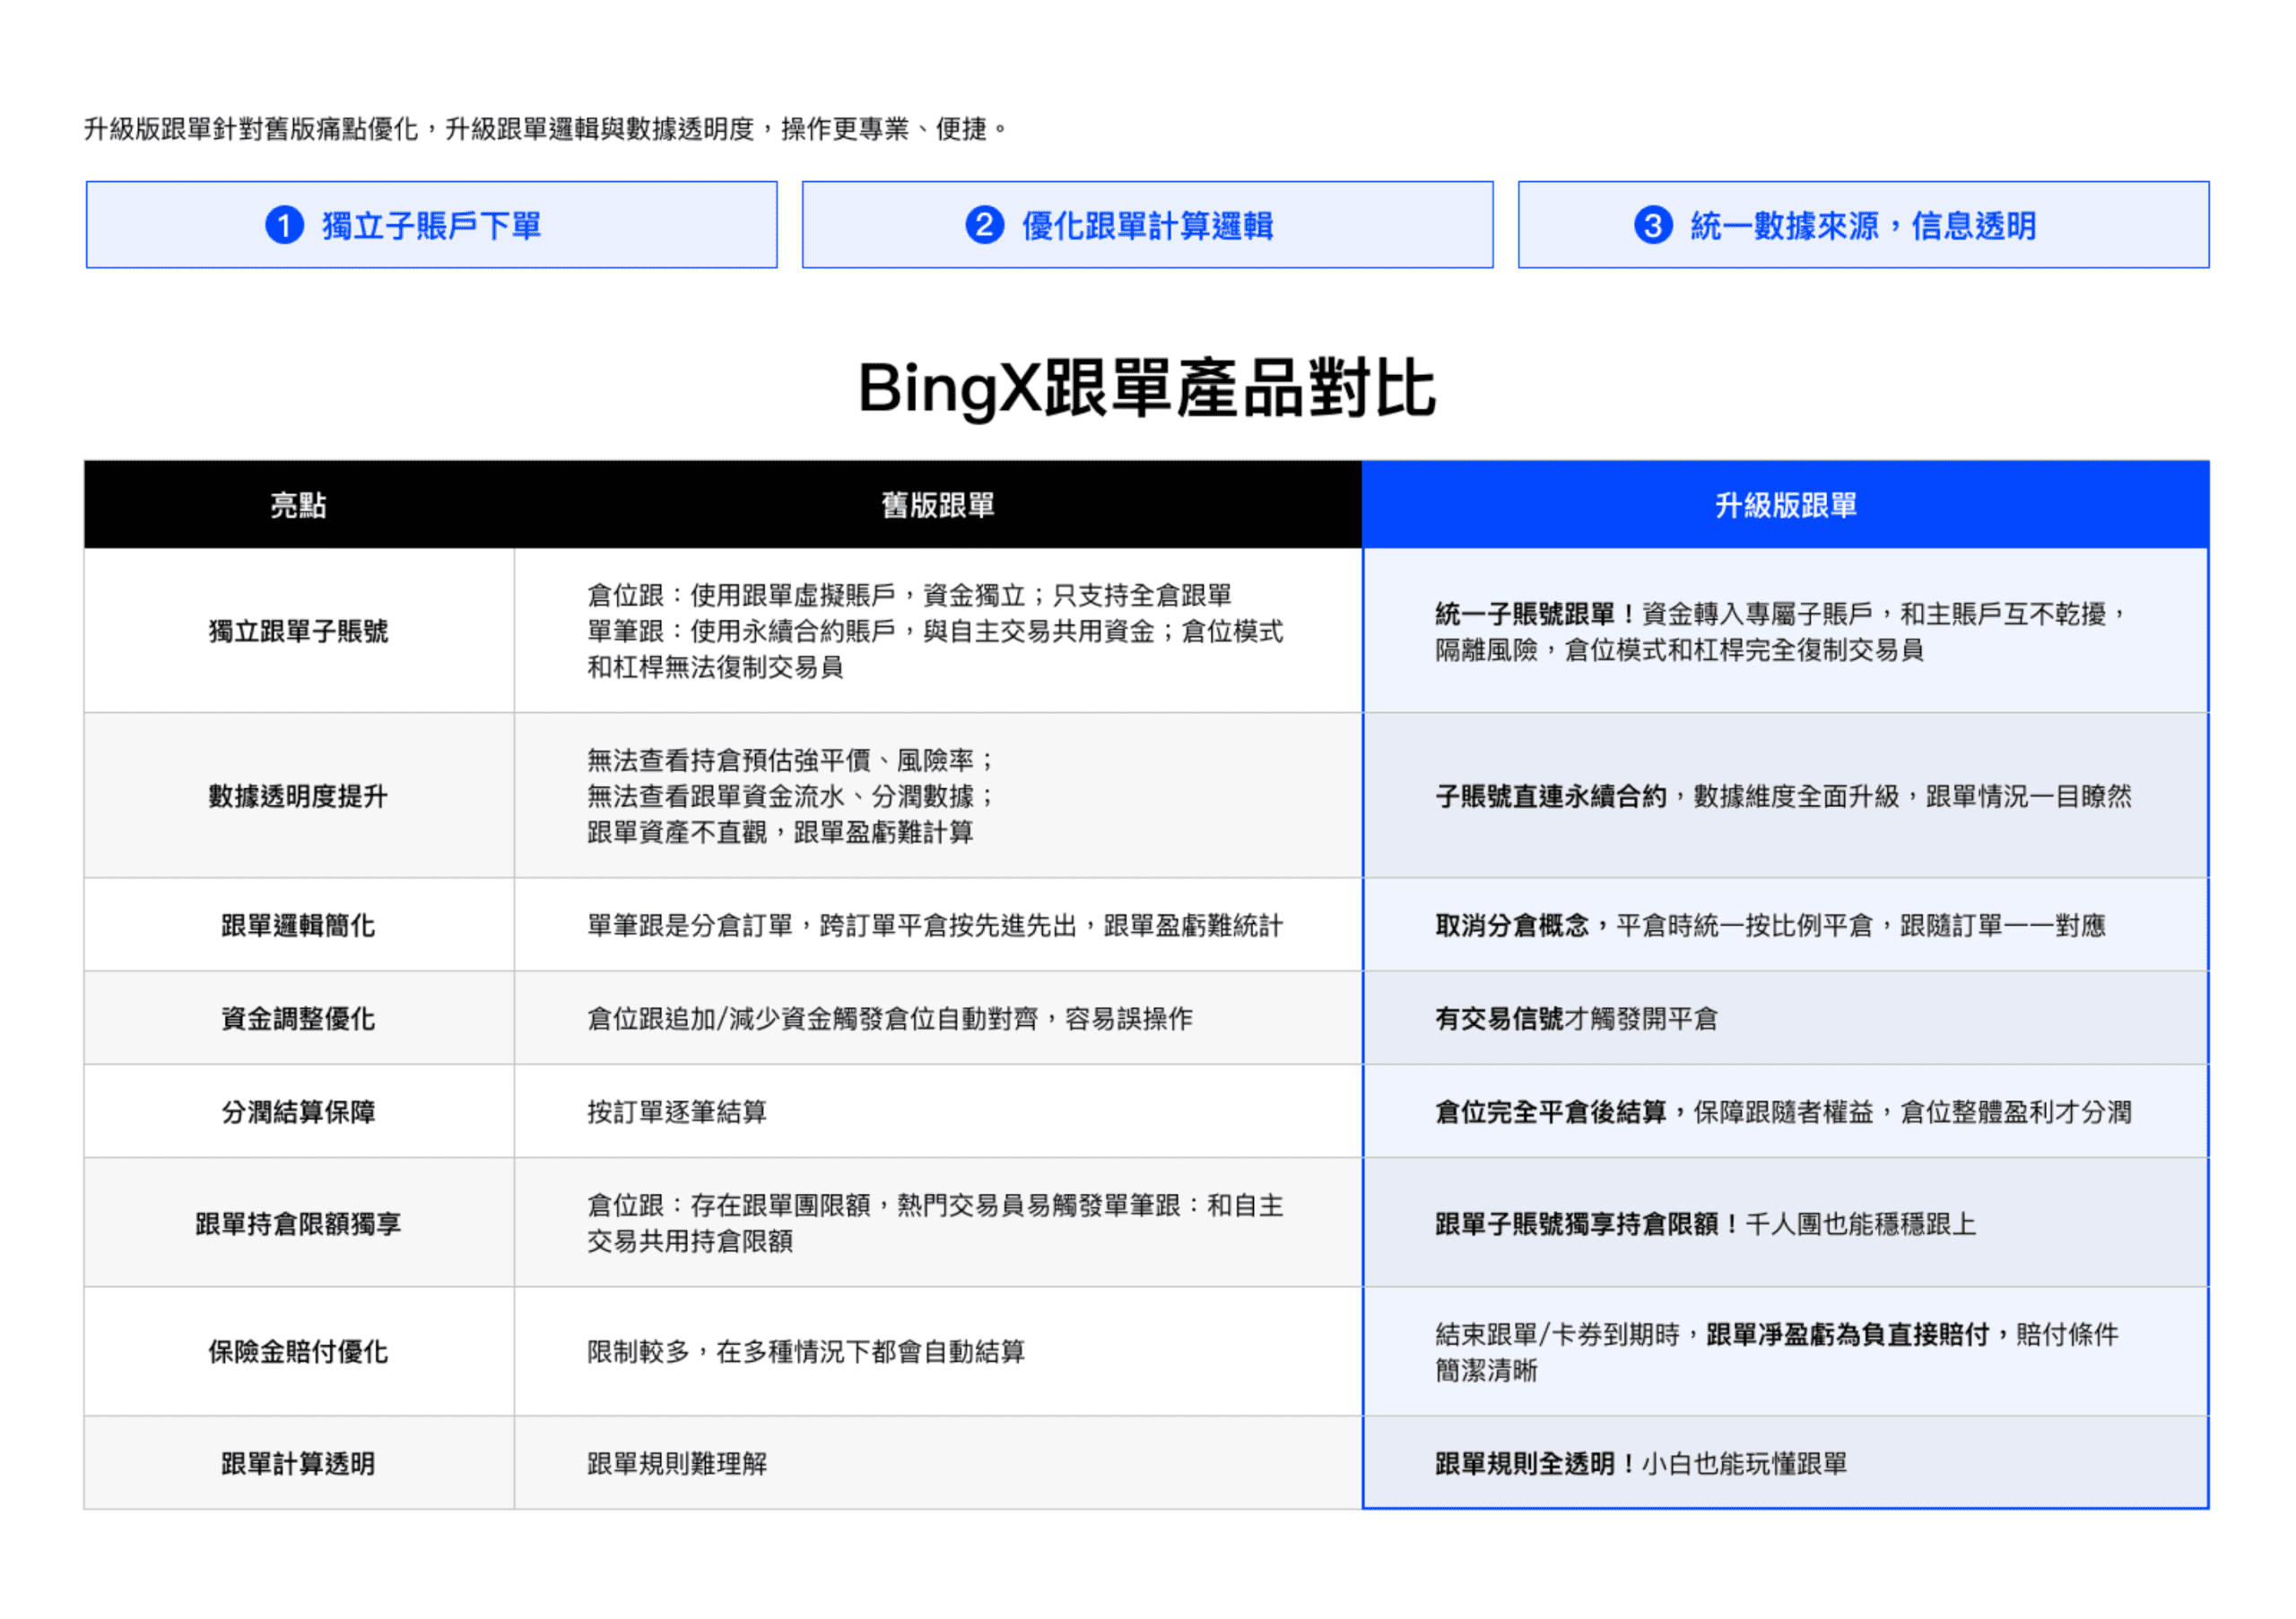Click the 跟單邏輯簡化 row label
The height and width of the screenshot is (1619, 2296).
pyautogui.click(x=298, y=925)
